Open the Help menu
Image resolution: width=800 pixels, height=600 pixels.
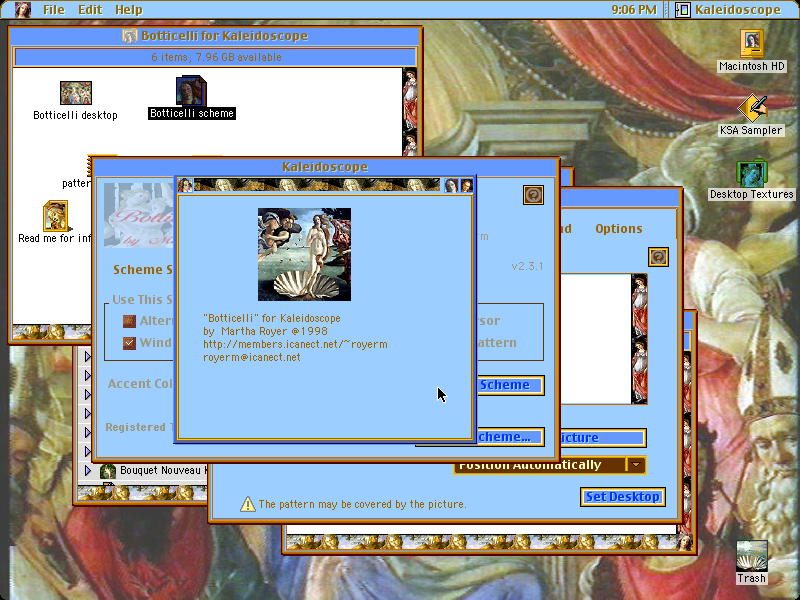tap(129, 10)
